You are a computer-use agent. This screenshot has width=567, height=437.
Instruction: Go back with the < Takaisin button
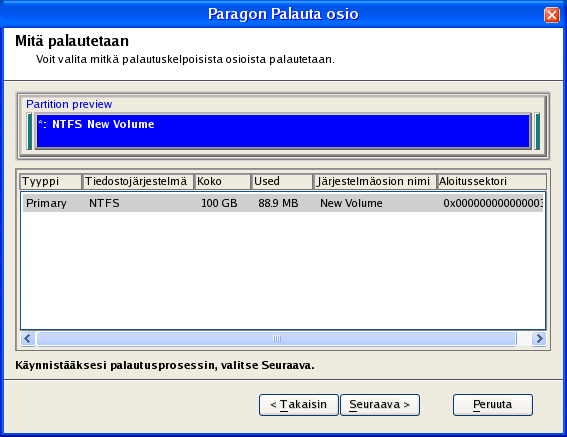pos(299,405)
